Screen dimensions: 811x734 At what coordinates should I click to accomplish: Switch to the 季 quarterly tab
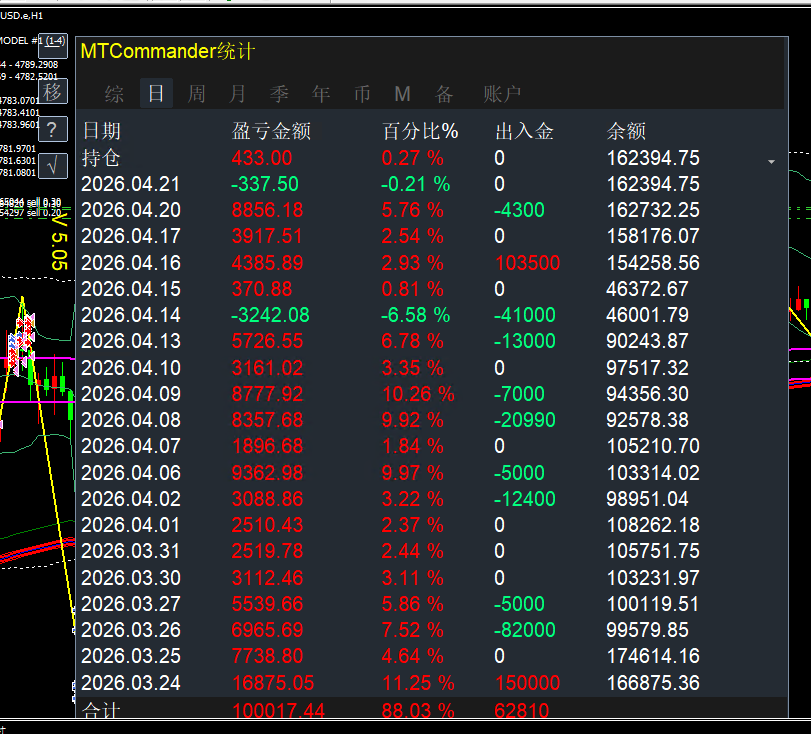(x=279, y=93)
